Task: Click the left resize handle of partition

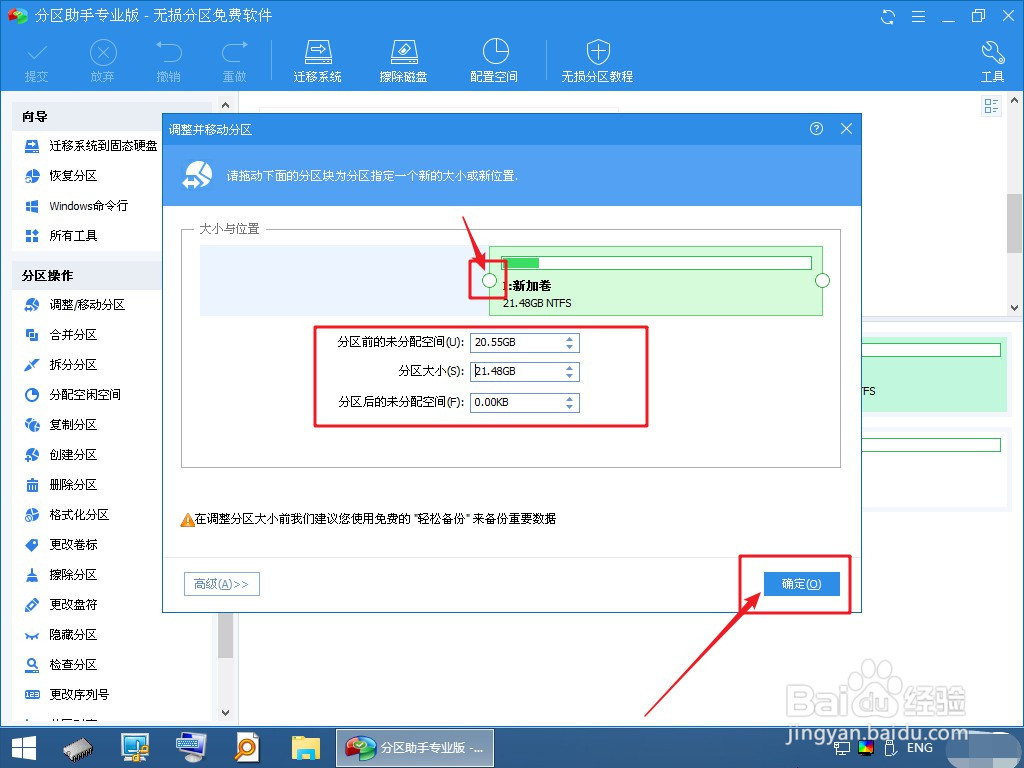Action: [489, 281]
